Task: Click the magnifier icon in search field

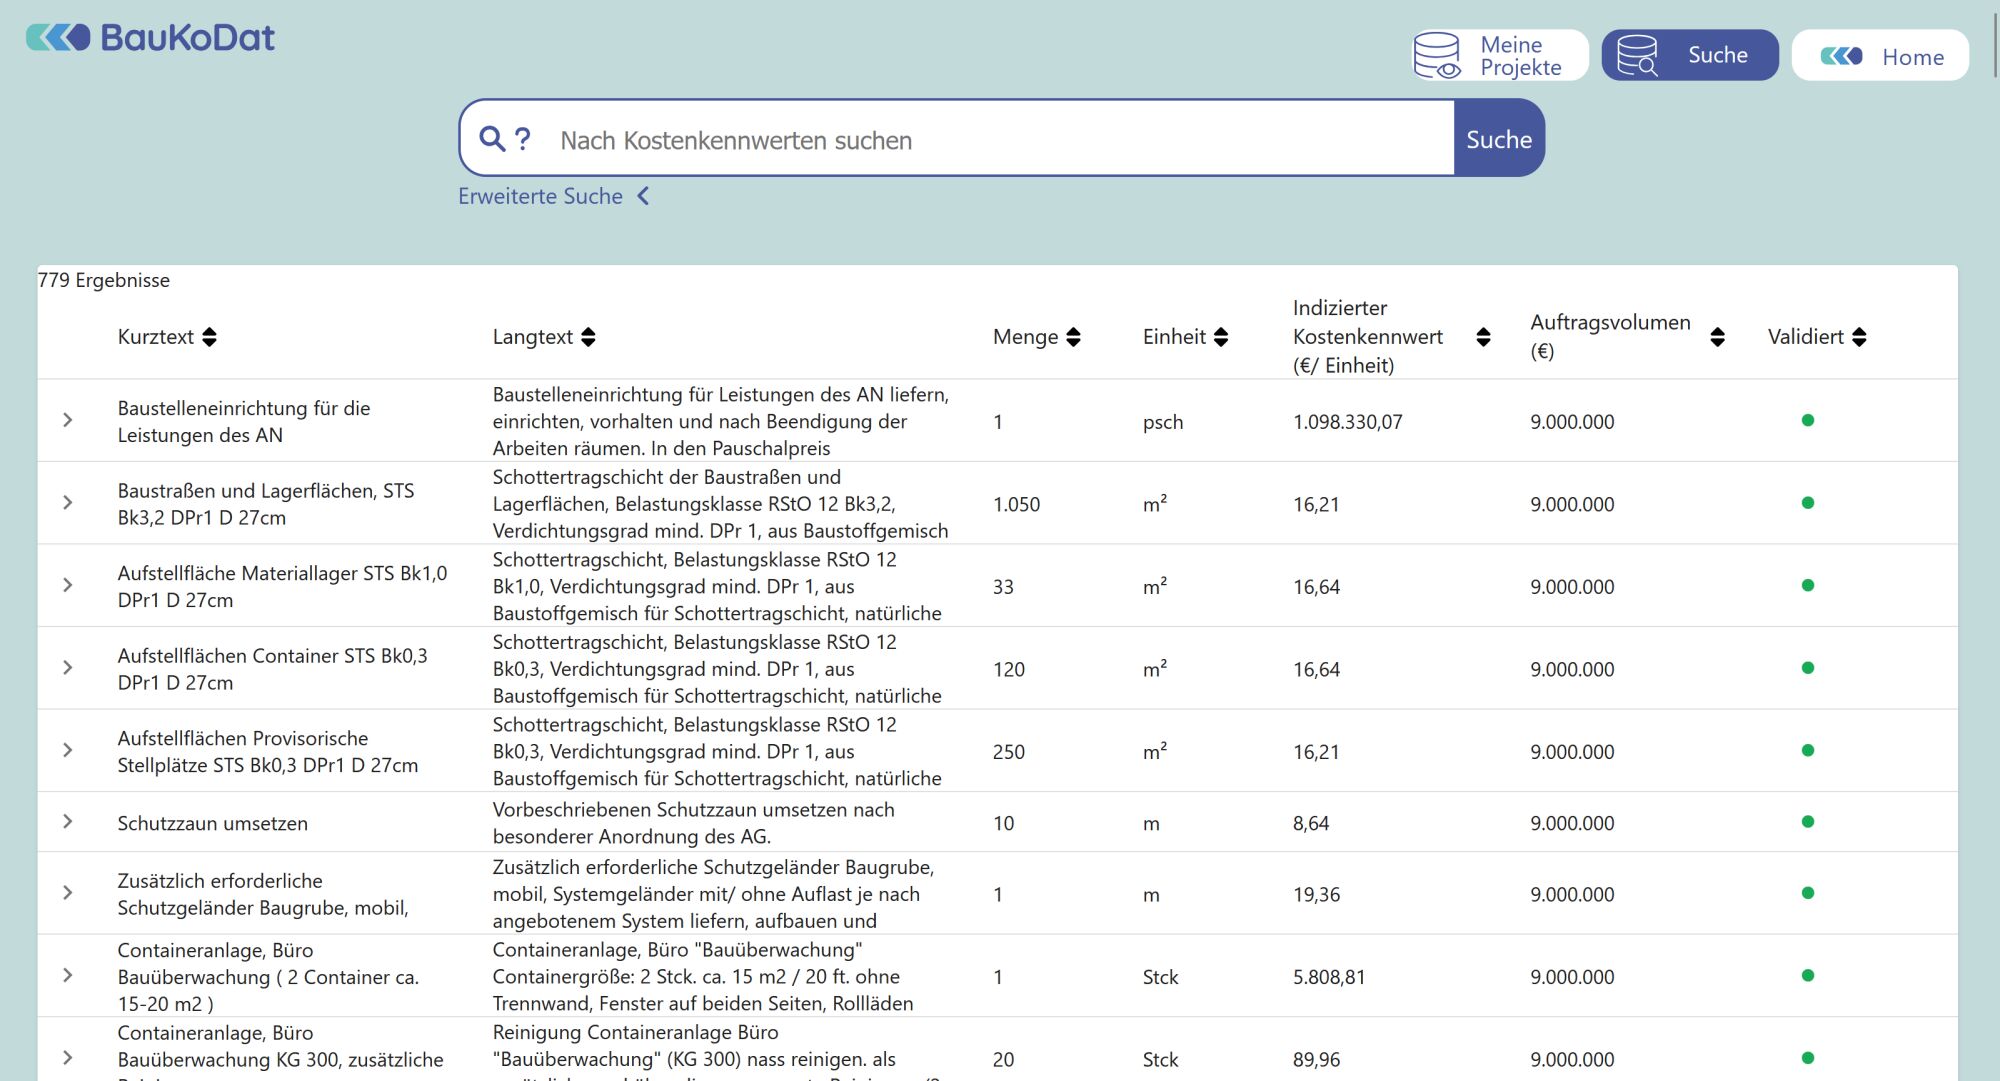Action: click(x=492, y=139)
